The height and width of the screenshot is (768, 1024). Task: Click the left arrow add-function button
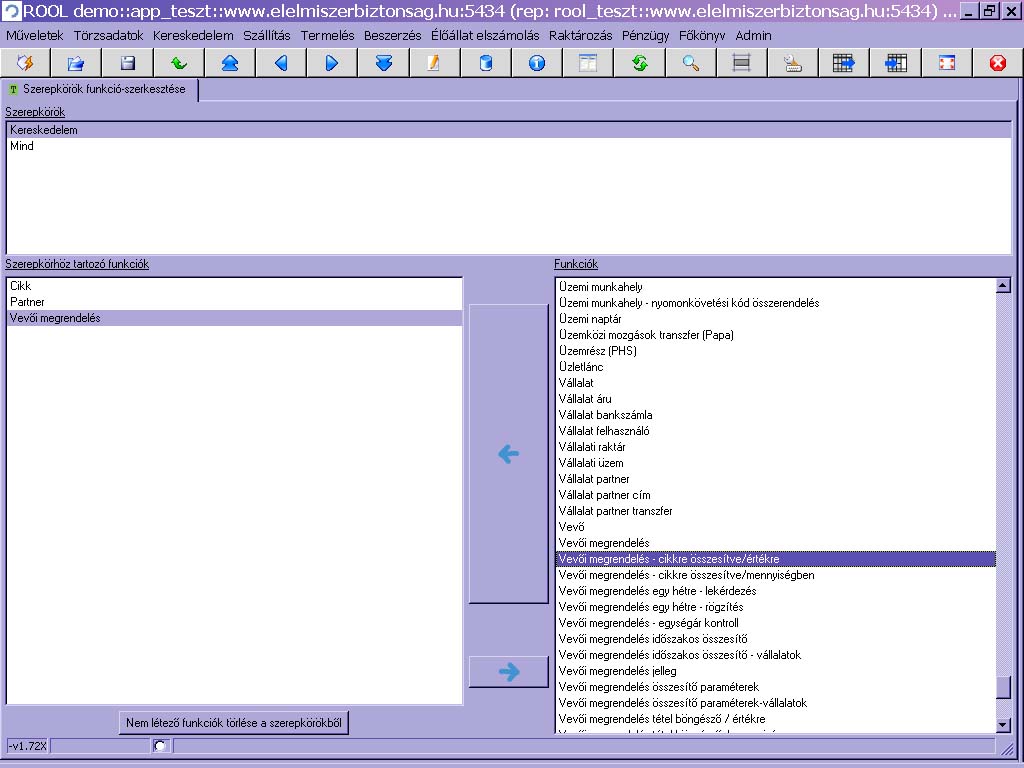point(508,454)
